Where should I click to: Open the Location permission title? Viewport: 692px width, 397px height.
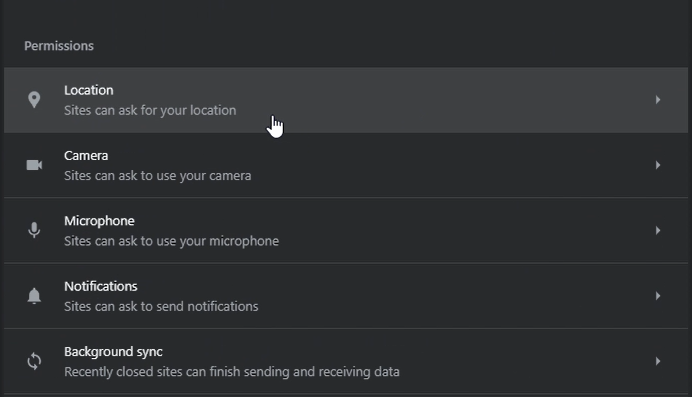coord(89,90)
